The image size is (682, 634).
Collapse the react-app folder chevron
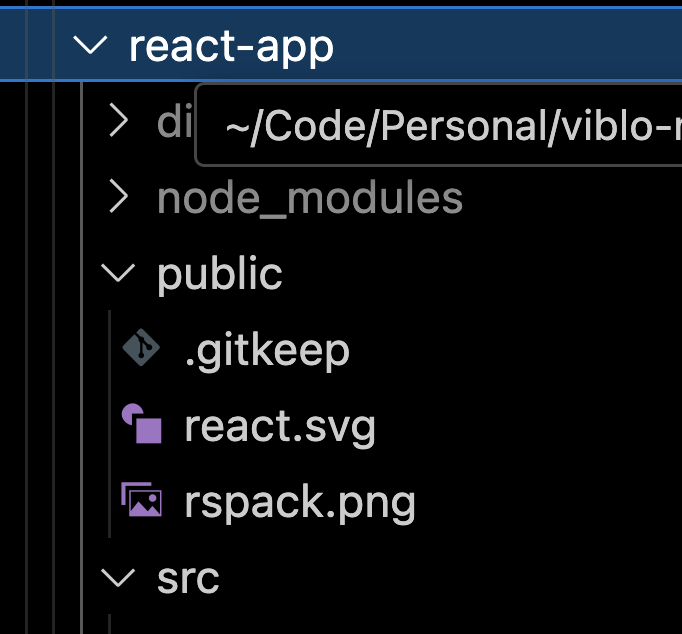[92, 46]
